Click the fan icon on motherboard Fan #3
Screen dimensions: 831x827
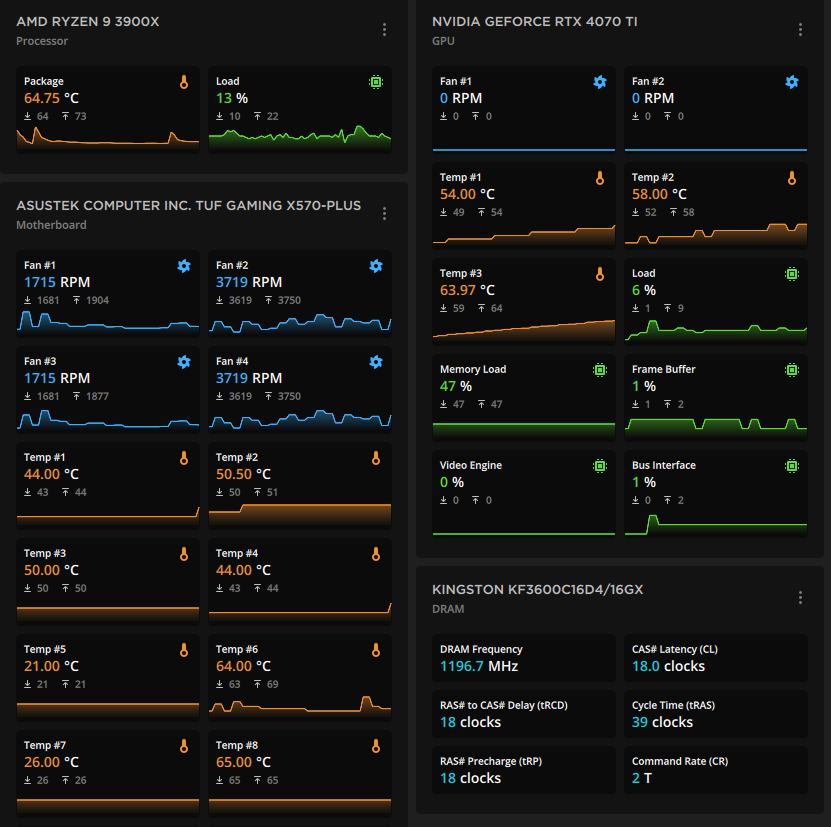coord(184,362)
